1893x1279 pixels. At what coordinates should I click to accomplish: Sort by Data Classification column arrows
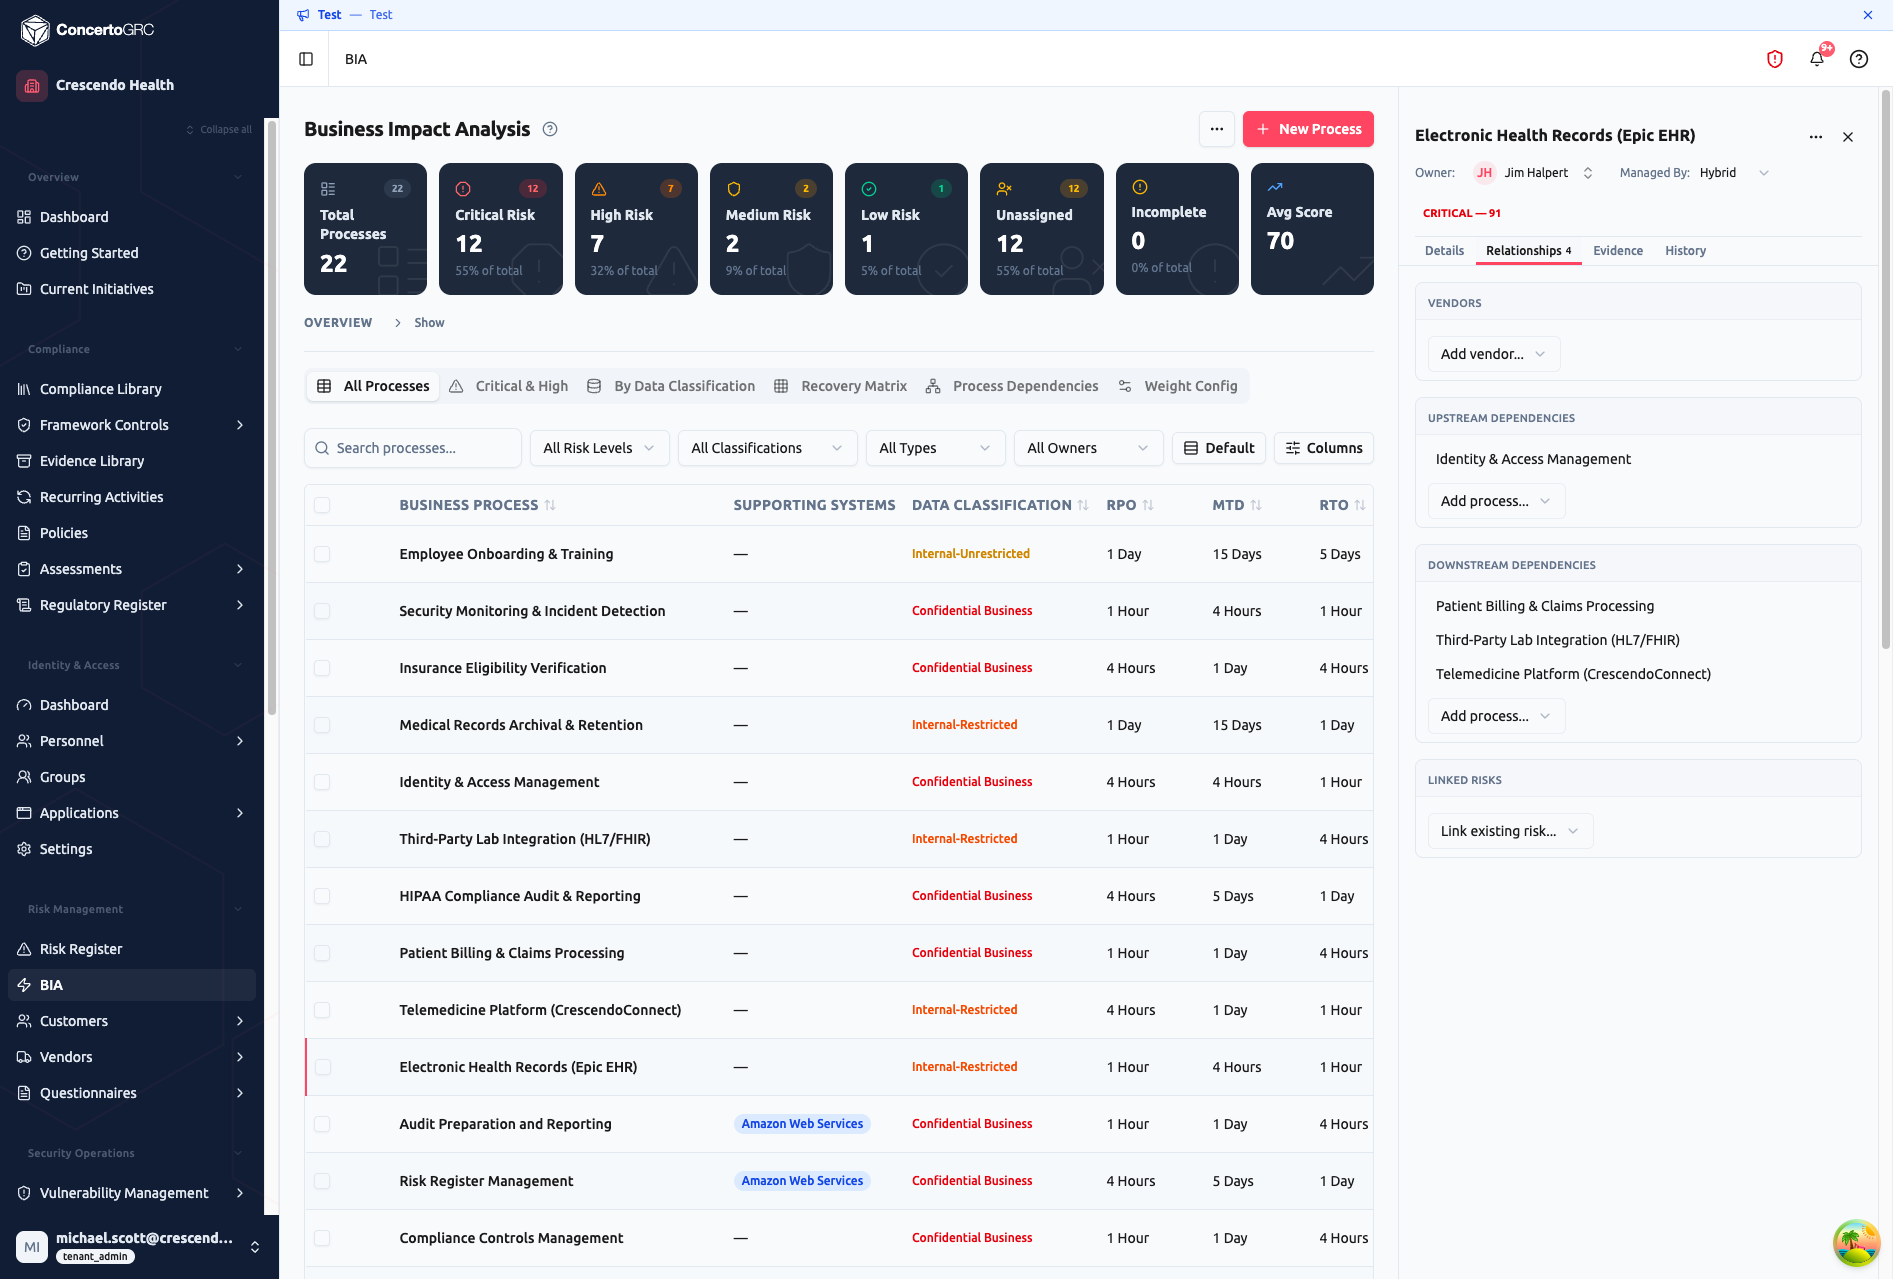coord(1083,505)
